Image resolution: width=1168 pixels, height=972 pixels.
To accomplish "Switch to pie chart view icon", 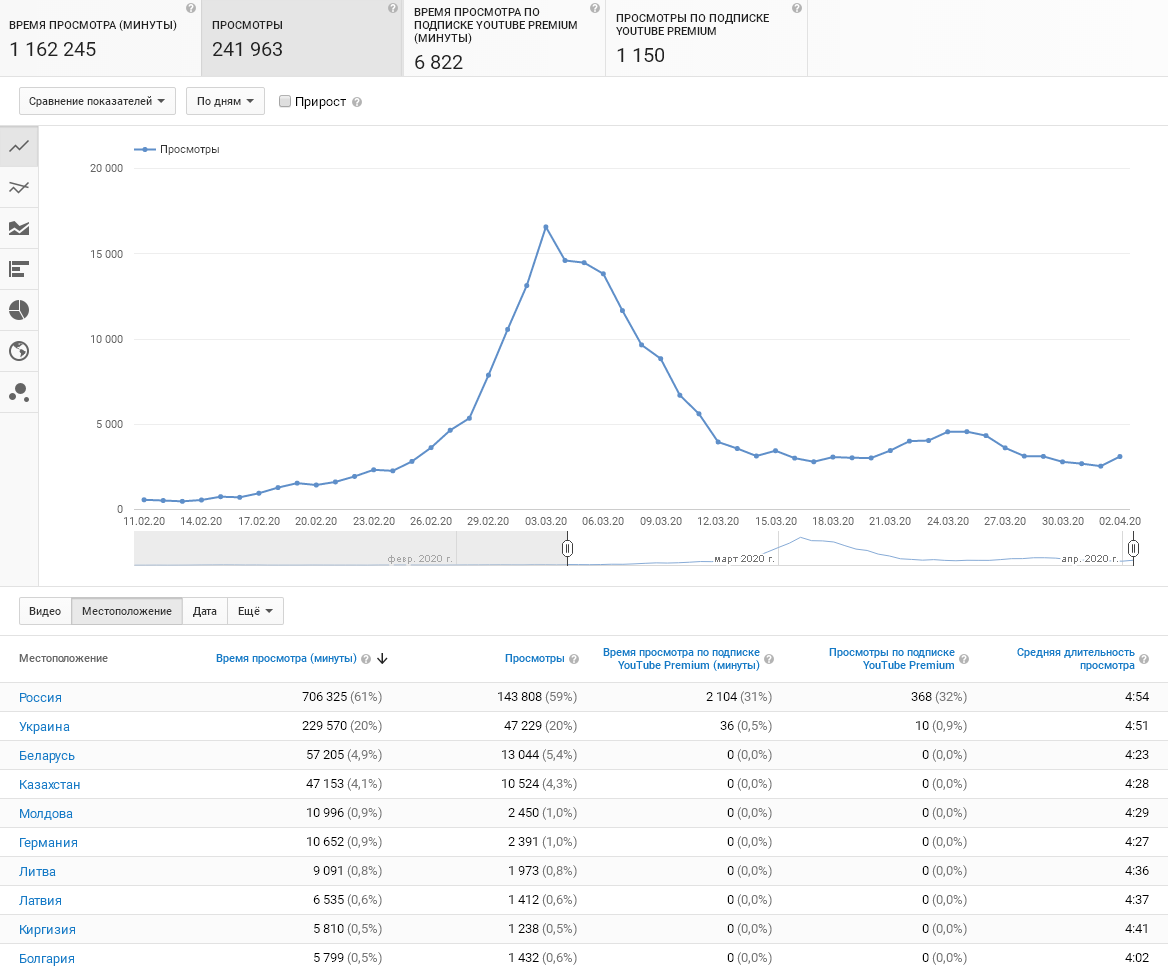I will 19,310.
